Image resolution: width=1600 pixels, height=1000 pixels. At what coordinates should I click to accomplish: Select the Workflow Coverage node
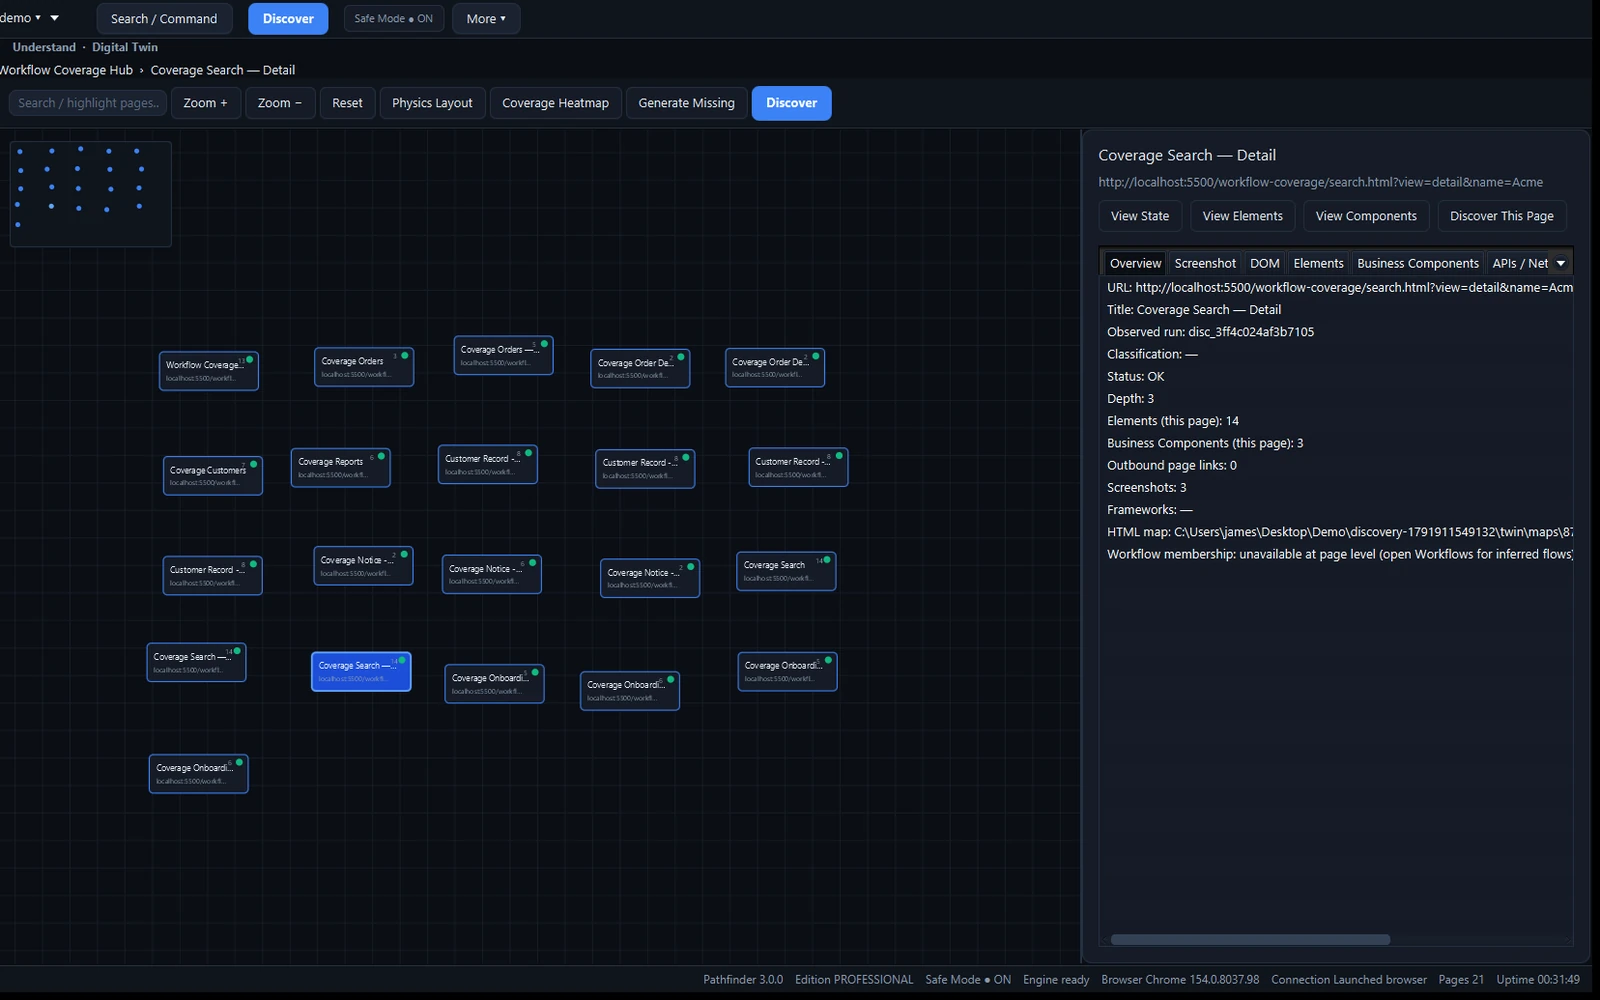[209, 371]
